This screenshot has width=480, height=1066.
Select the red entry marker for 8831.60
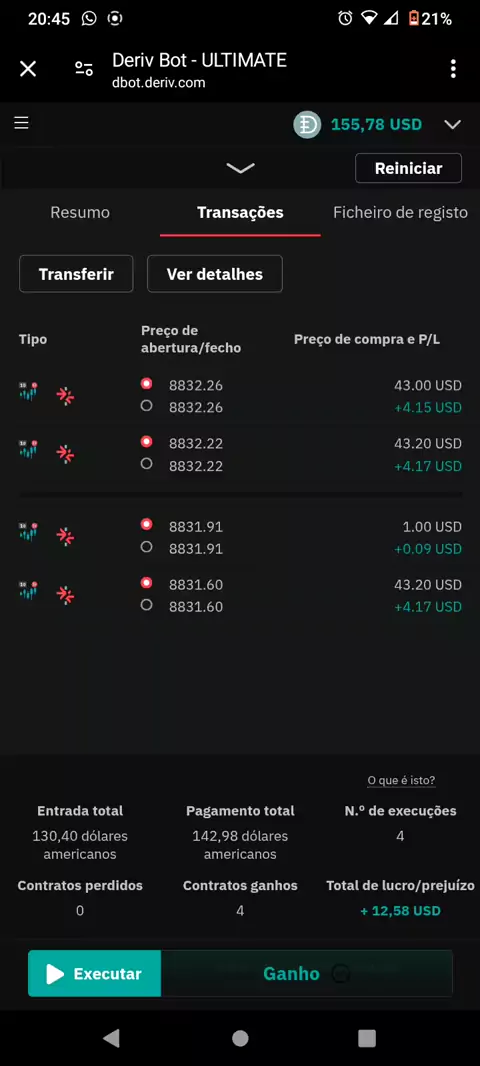click(x=146, y=583)
